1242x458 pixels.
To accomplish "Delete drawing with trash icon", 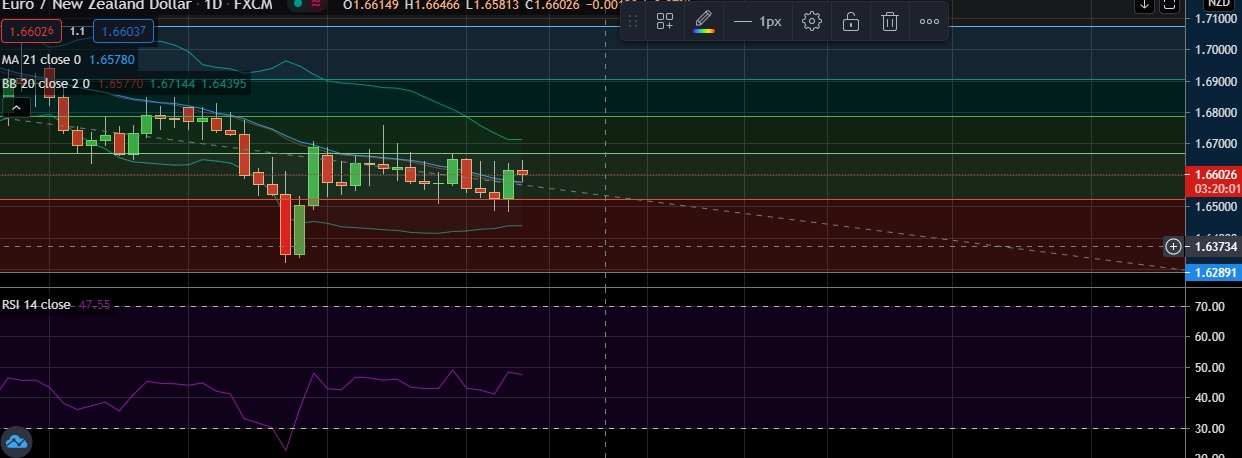I will [890, 21].
